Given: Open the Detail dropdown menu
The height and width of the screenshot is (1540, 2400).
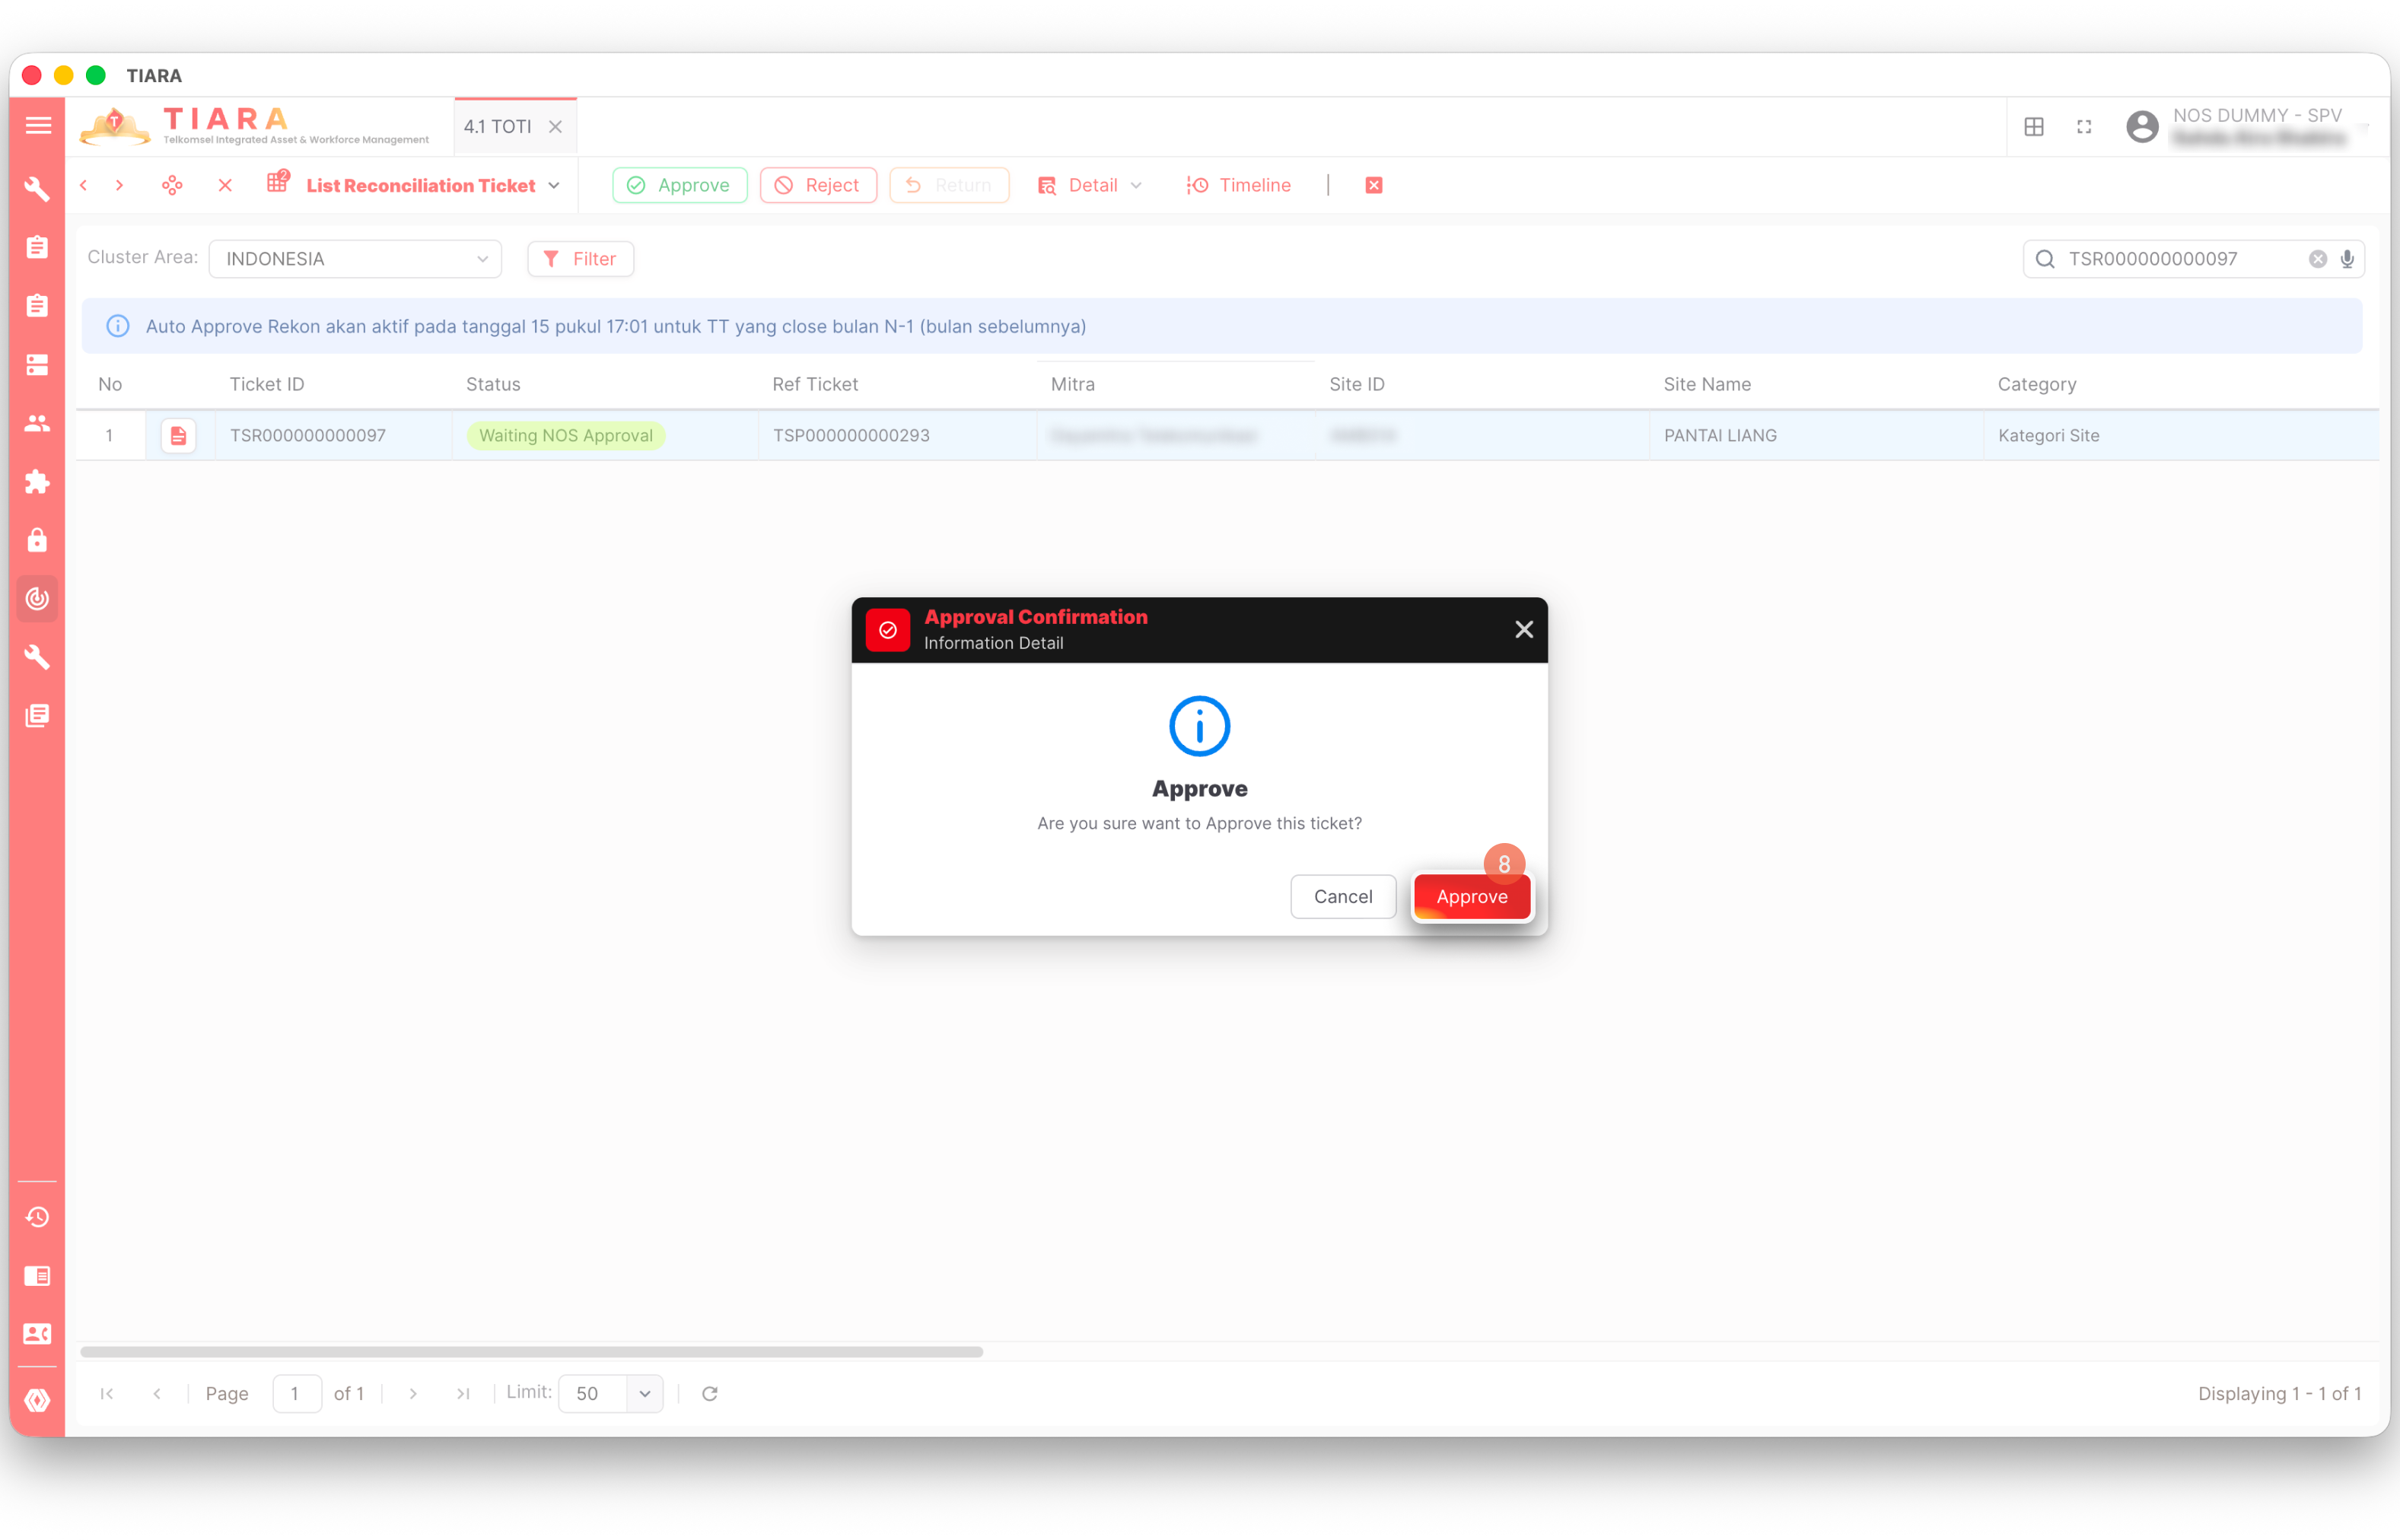Looking at the screenshot, I should pos(1091,185).
